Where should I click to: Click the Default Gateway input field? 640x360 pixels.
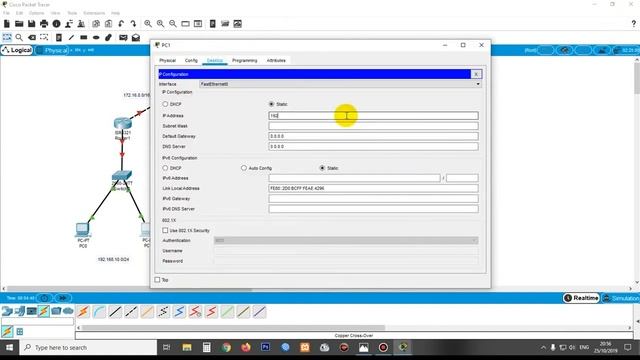[373, 136]
